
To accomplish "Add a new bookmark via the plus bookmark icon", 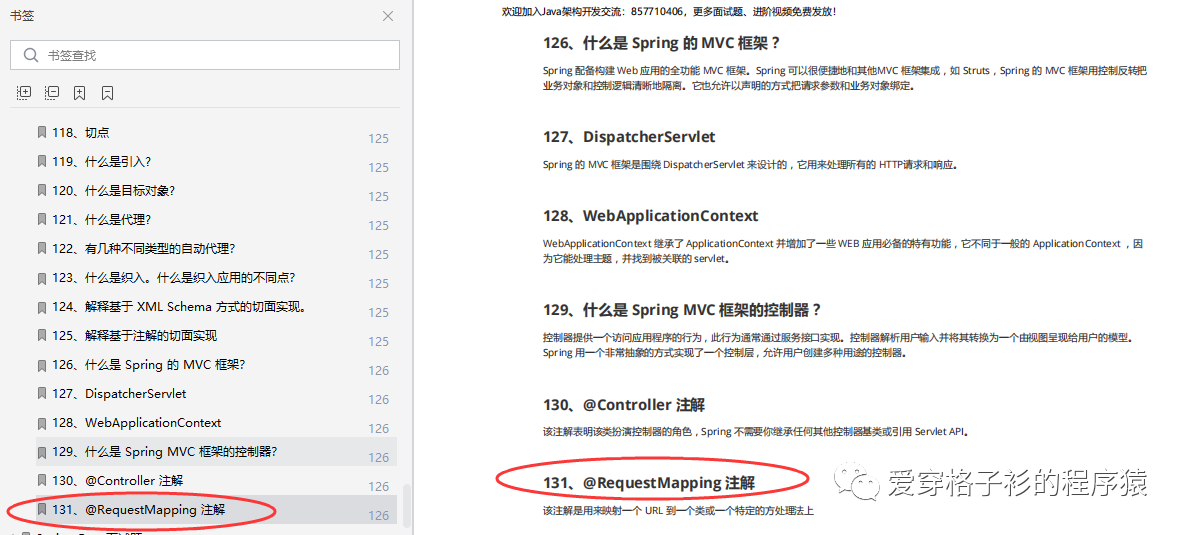I will pos(79,93).
